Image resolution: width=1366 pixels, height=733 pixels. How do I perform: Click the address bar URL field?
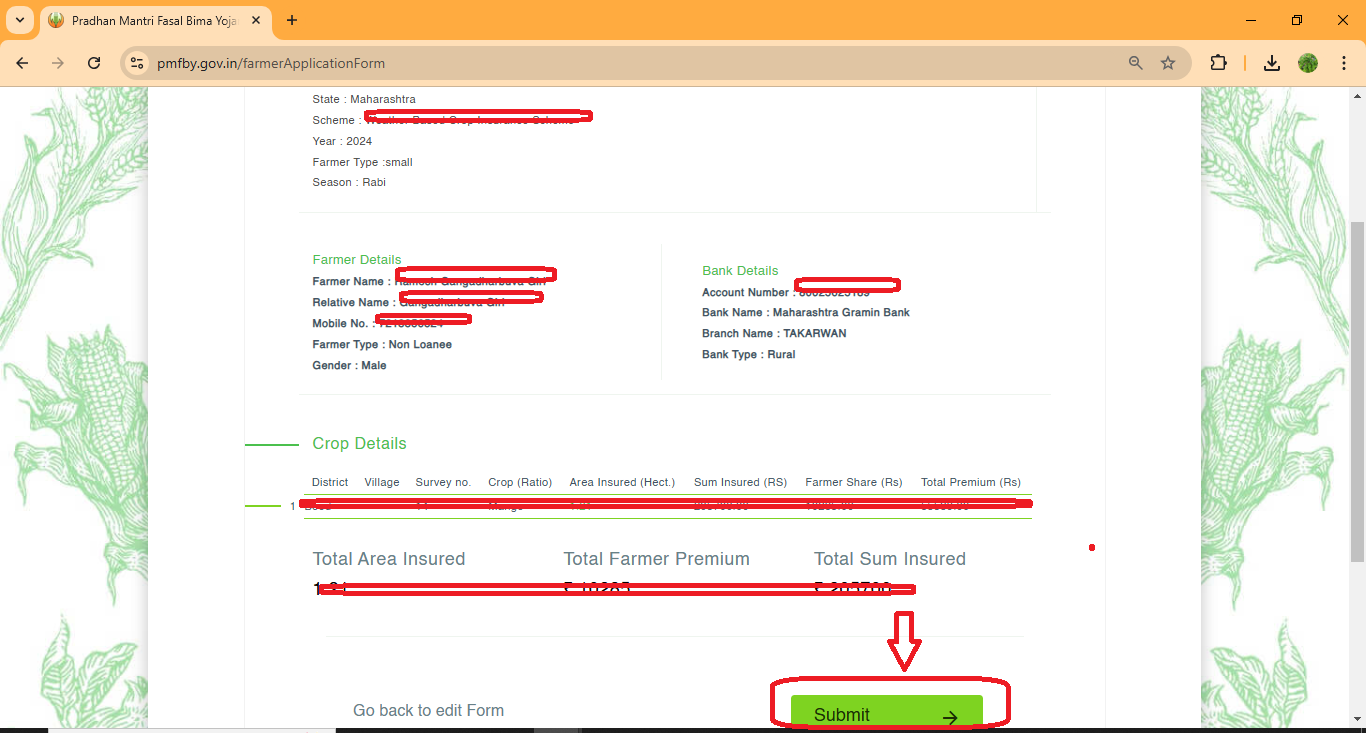coord(600,63)
